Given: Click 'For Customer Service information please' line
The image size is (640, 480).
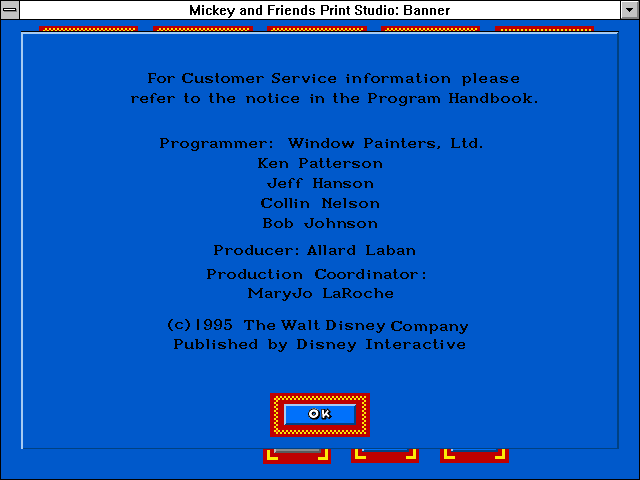Looking at the screenshot, I should coord(333,78).
